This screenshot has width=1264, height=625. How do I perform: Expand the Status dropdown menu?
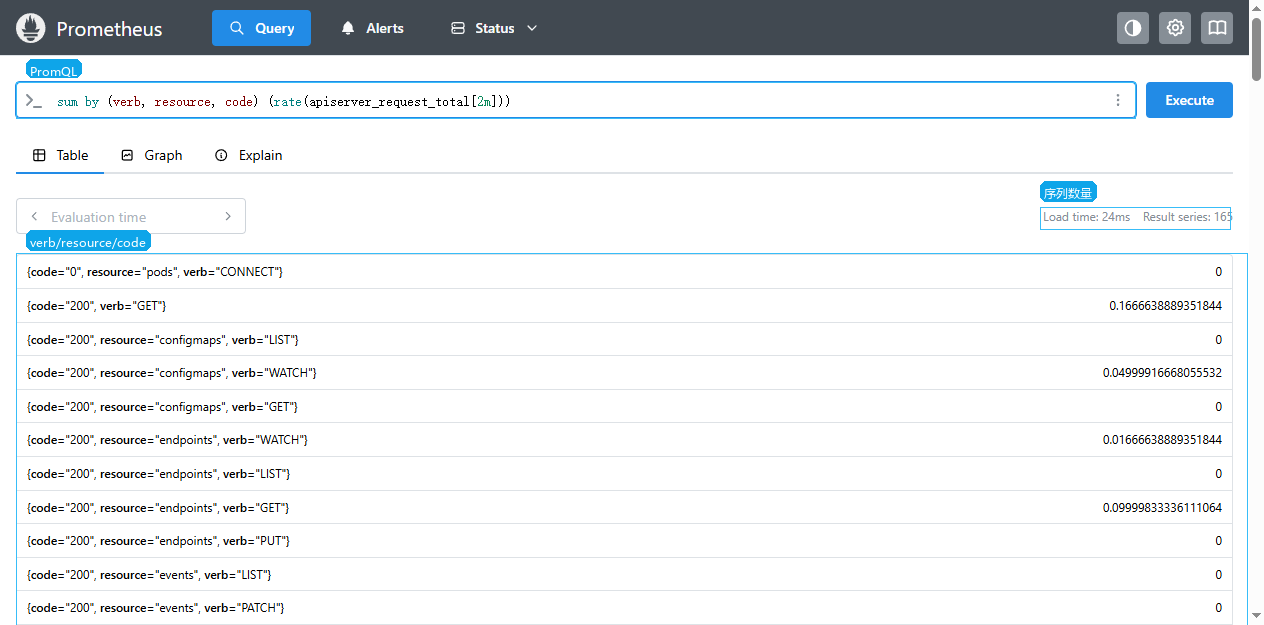(x=494, y=28)
